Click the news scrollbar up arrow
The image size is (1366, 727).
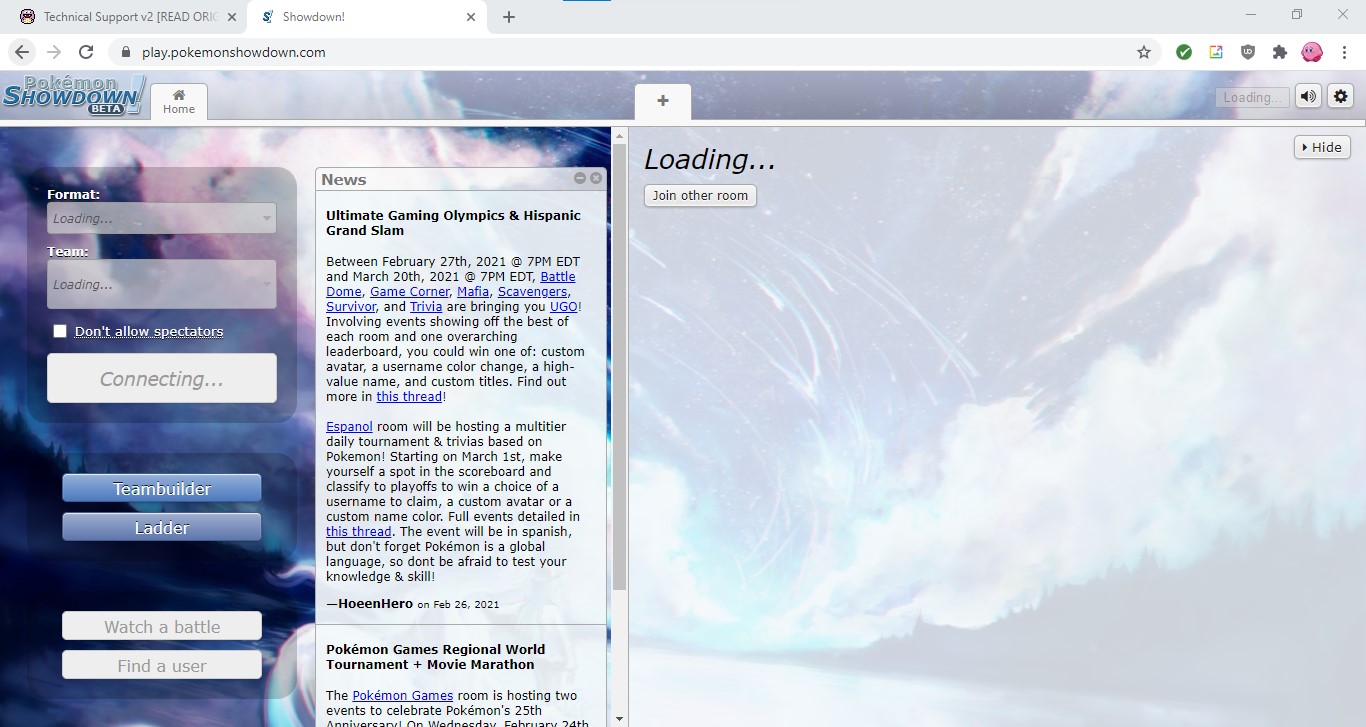pyautogui.click(x=619, y=135)
